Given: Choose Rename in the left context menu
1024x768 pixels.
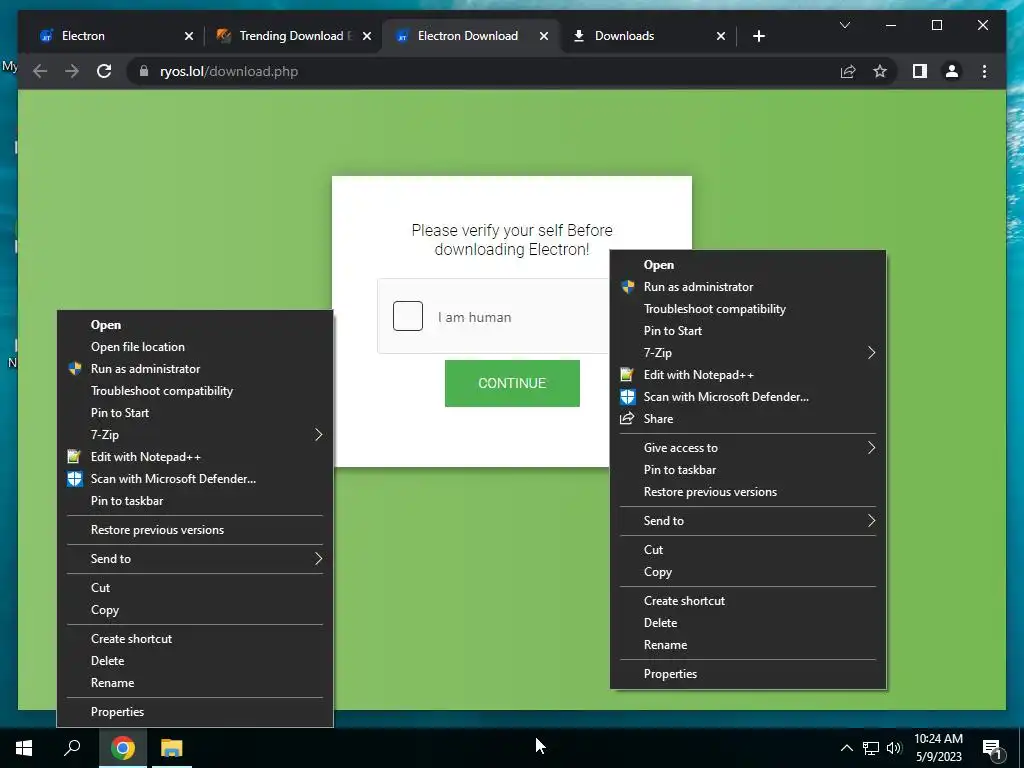Looking at the screenshot, I should pos(195,683).
